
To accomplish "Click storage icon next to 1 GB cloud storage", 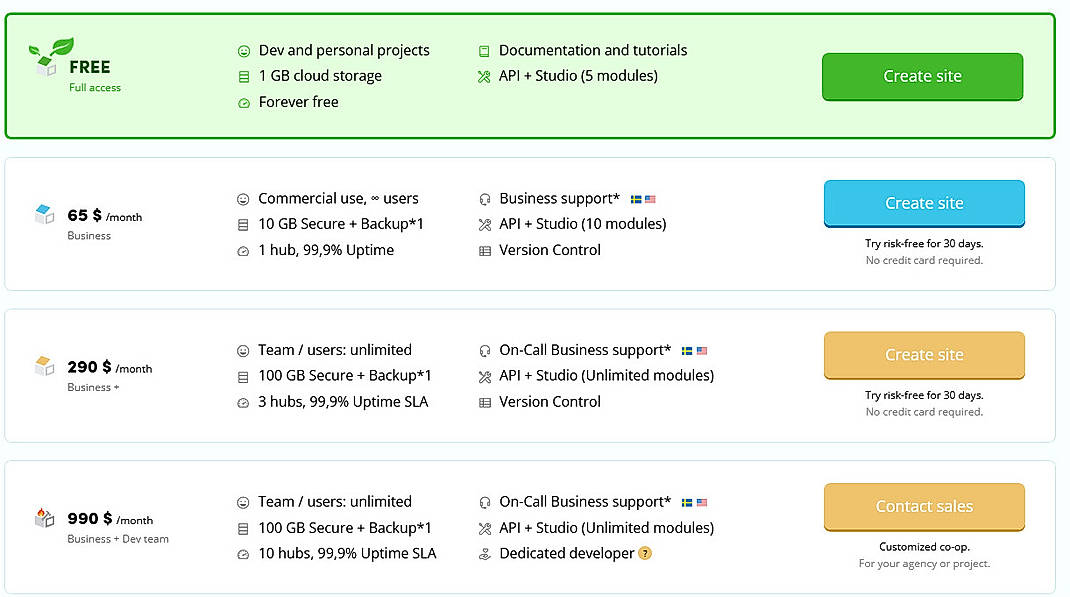I will pos(244,77).
